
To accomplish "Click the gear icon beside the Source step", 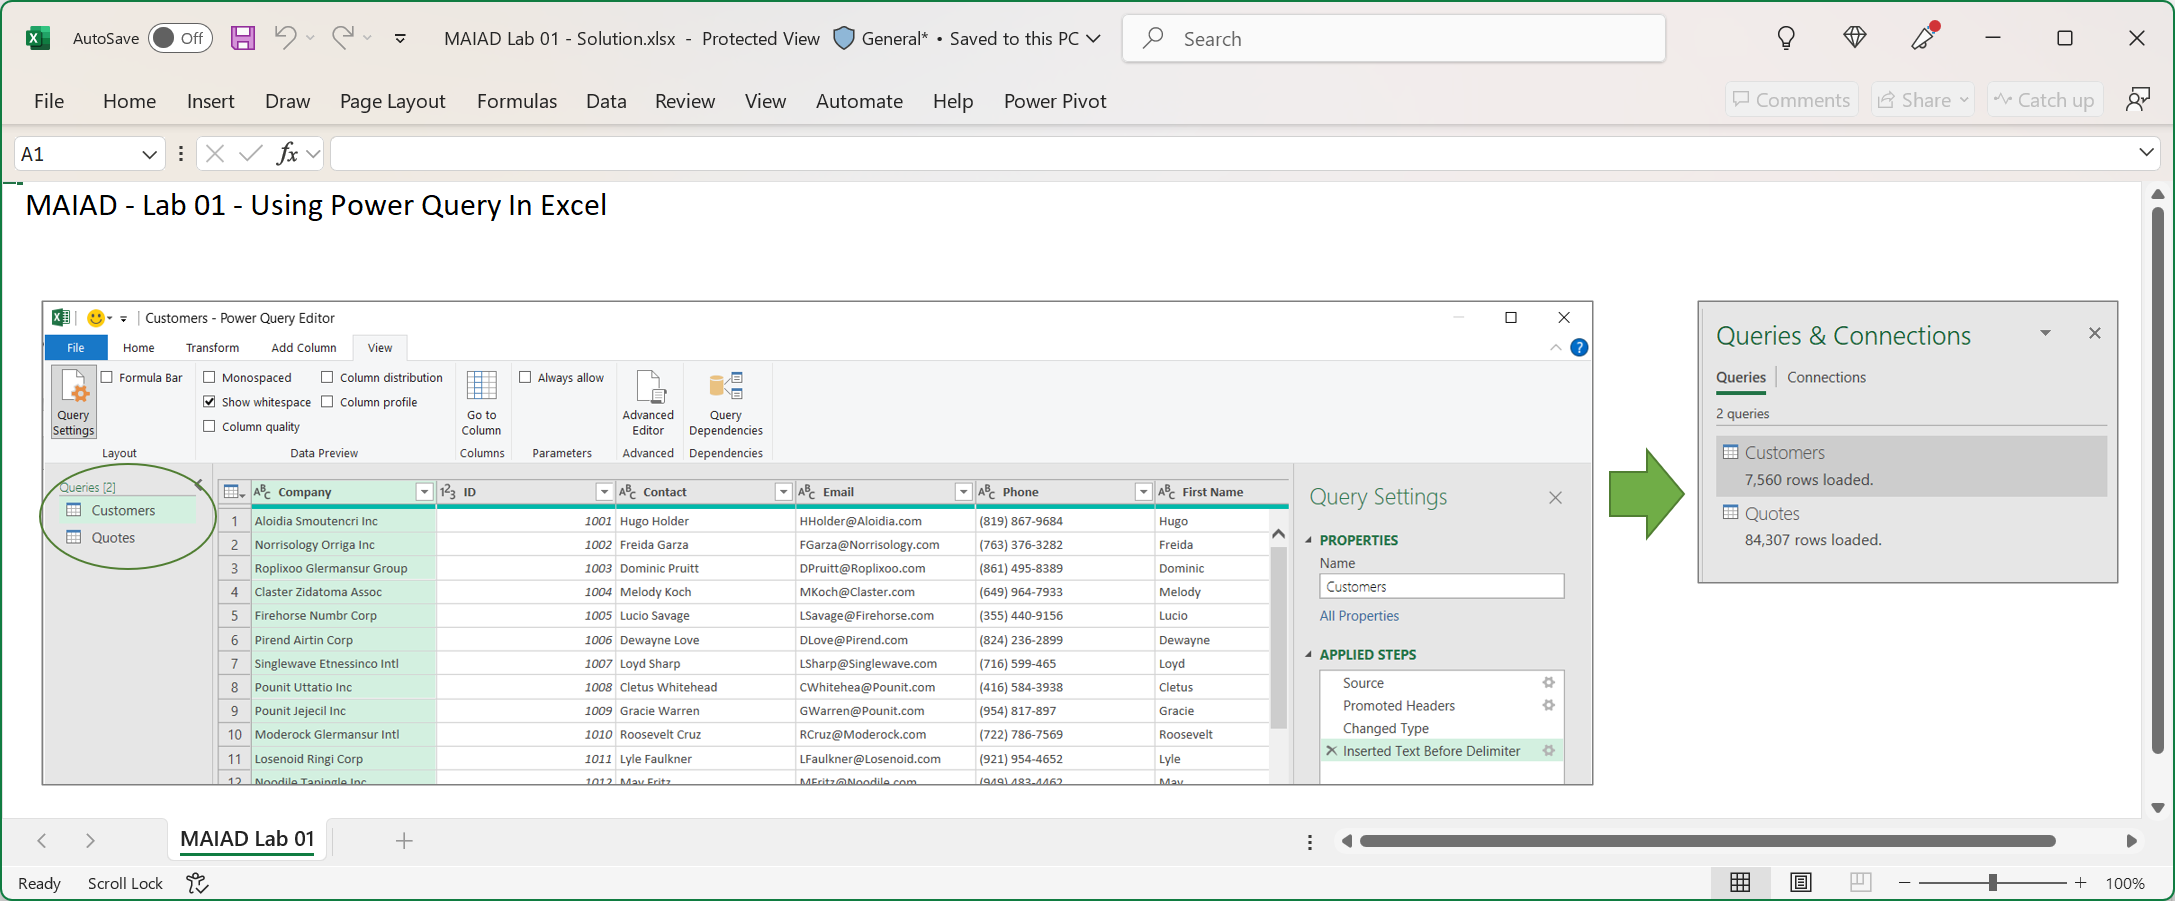I will 1548,683.
